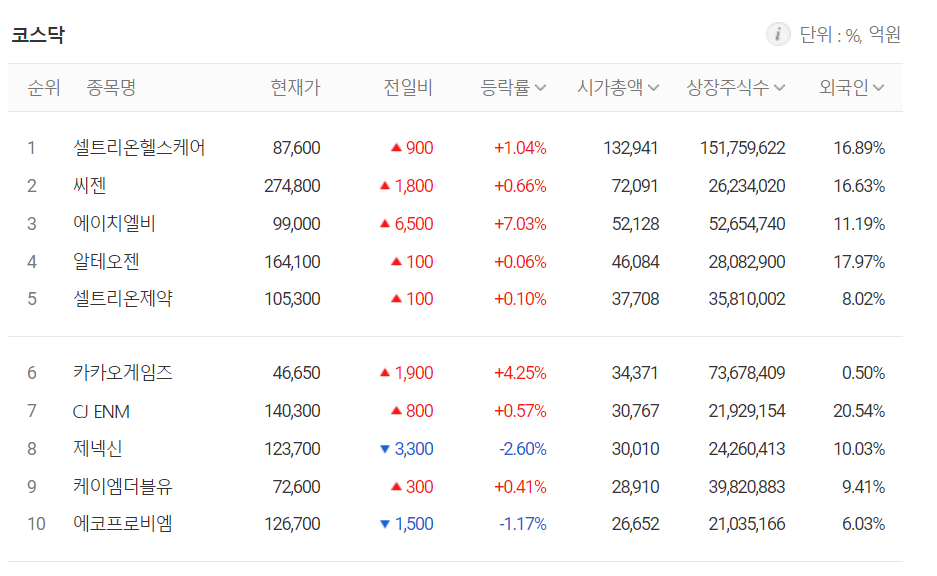937x576 pixels.
Task: Click market cap value 52,128
Action: [635, 223]
